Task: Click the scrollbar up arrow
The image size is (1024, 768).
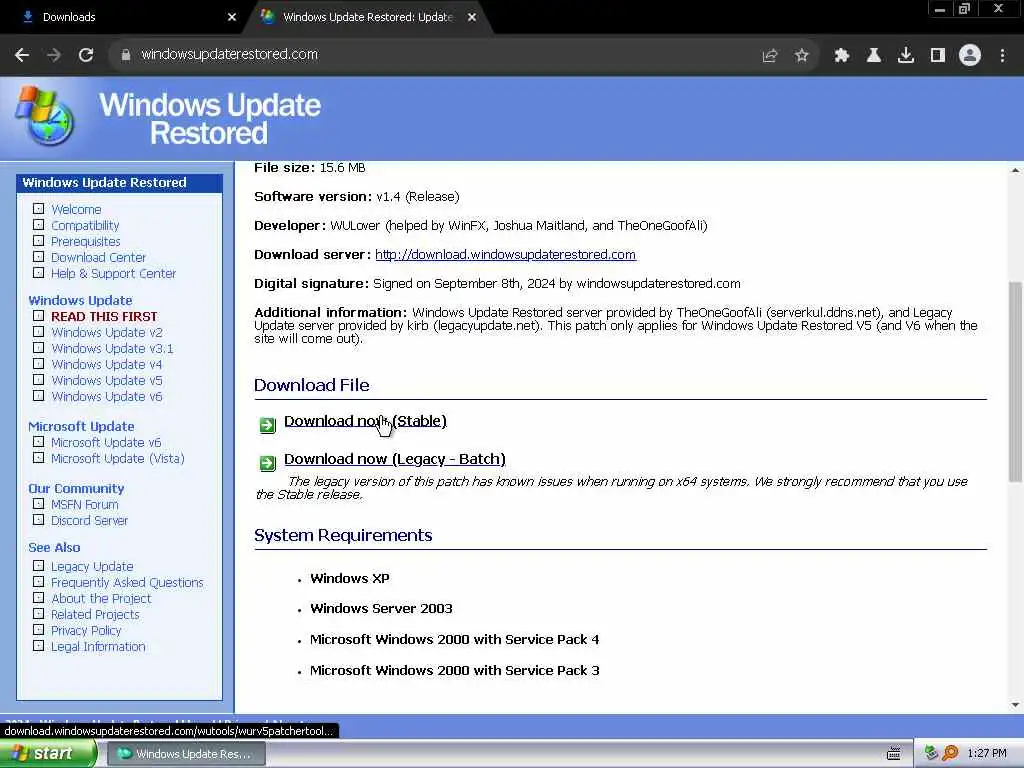Action: (x=1015, y=170)
